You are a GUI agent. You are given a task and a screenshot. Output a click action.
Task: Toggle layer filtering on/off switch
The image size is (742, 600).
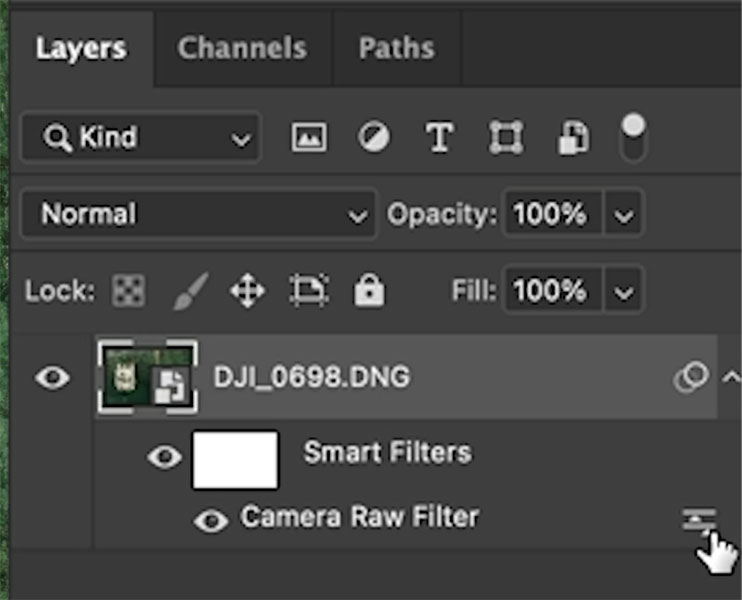coord(633,138)
